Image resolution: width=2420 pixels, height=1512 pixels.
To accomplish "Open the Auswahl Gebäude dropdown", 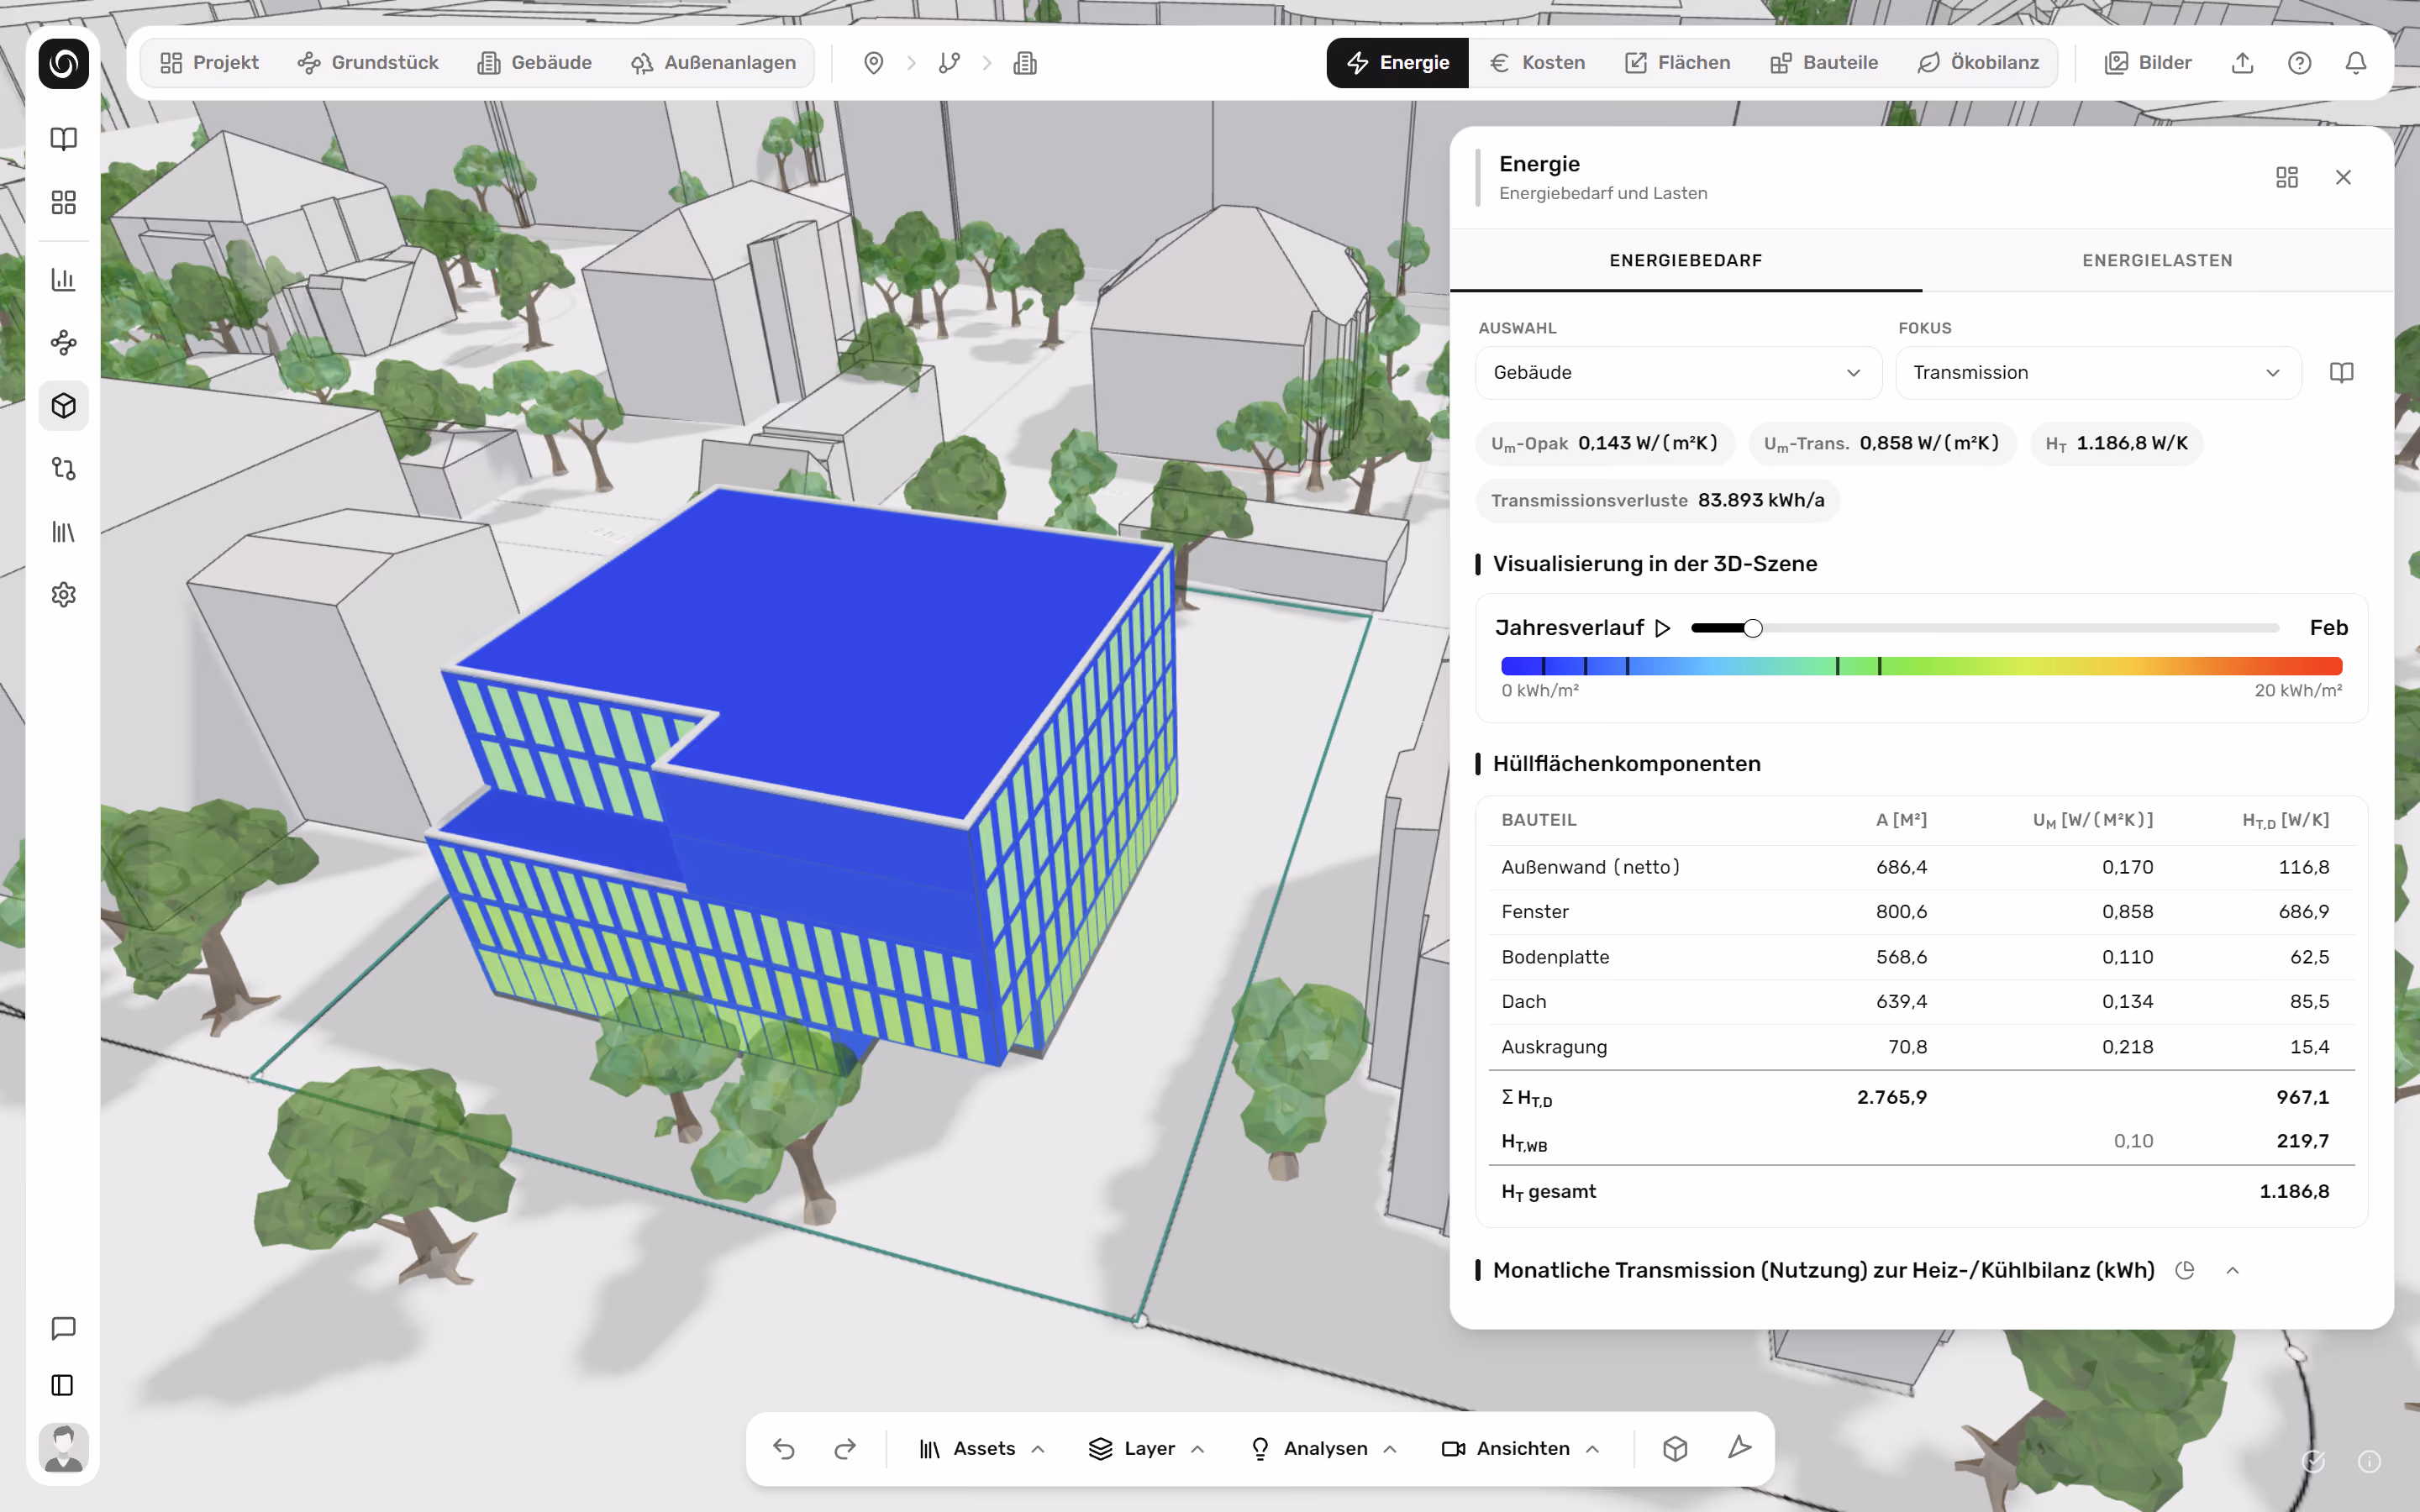I will (x=1678, y=373).
